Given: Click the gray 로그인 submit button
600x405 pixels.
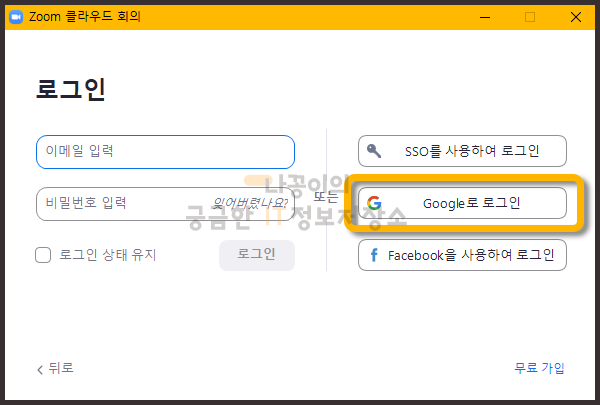Looking at the screenshot, I should pos(257,255).
